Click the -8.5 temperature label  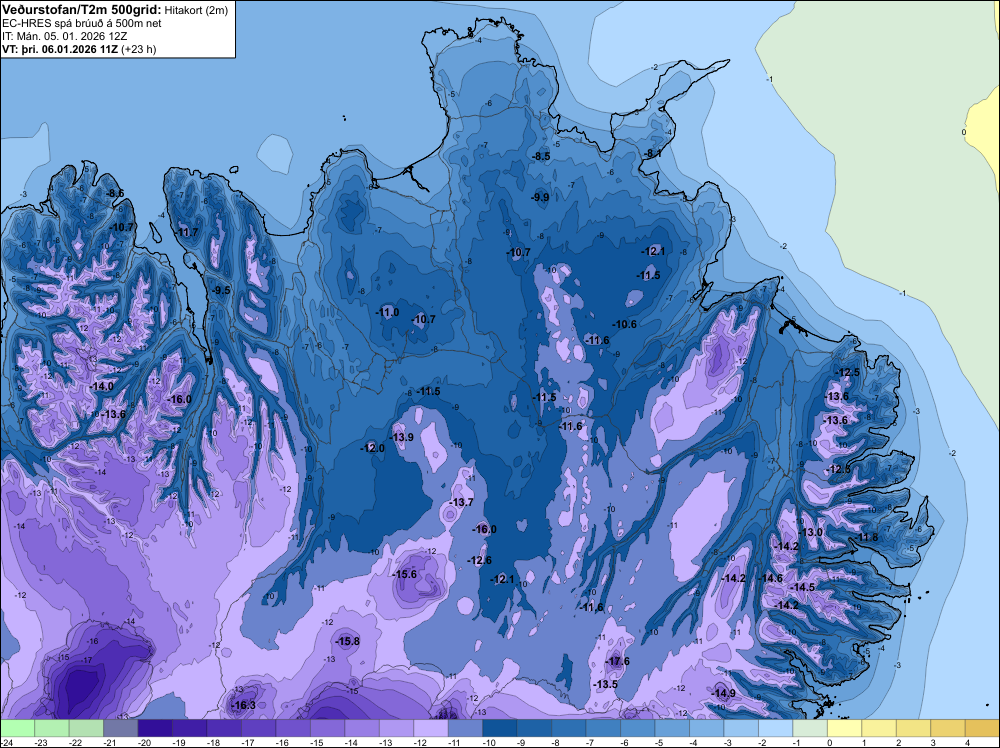coord(541,156)
